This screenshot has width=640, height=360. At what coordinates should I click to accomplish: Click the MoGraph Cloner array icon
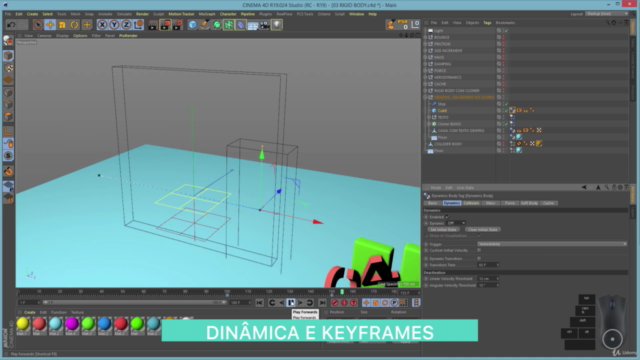pos(229,25)
